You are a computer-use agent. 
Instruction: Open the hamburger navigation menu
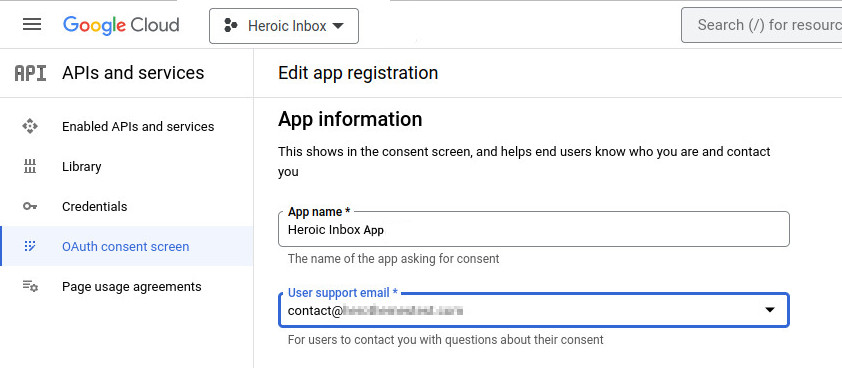click(x=32, y=24)
